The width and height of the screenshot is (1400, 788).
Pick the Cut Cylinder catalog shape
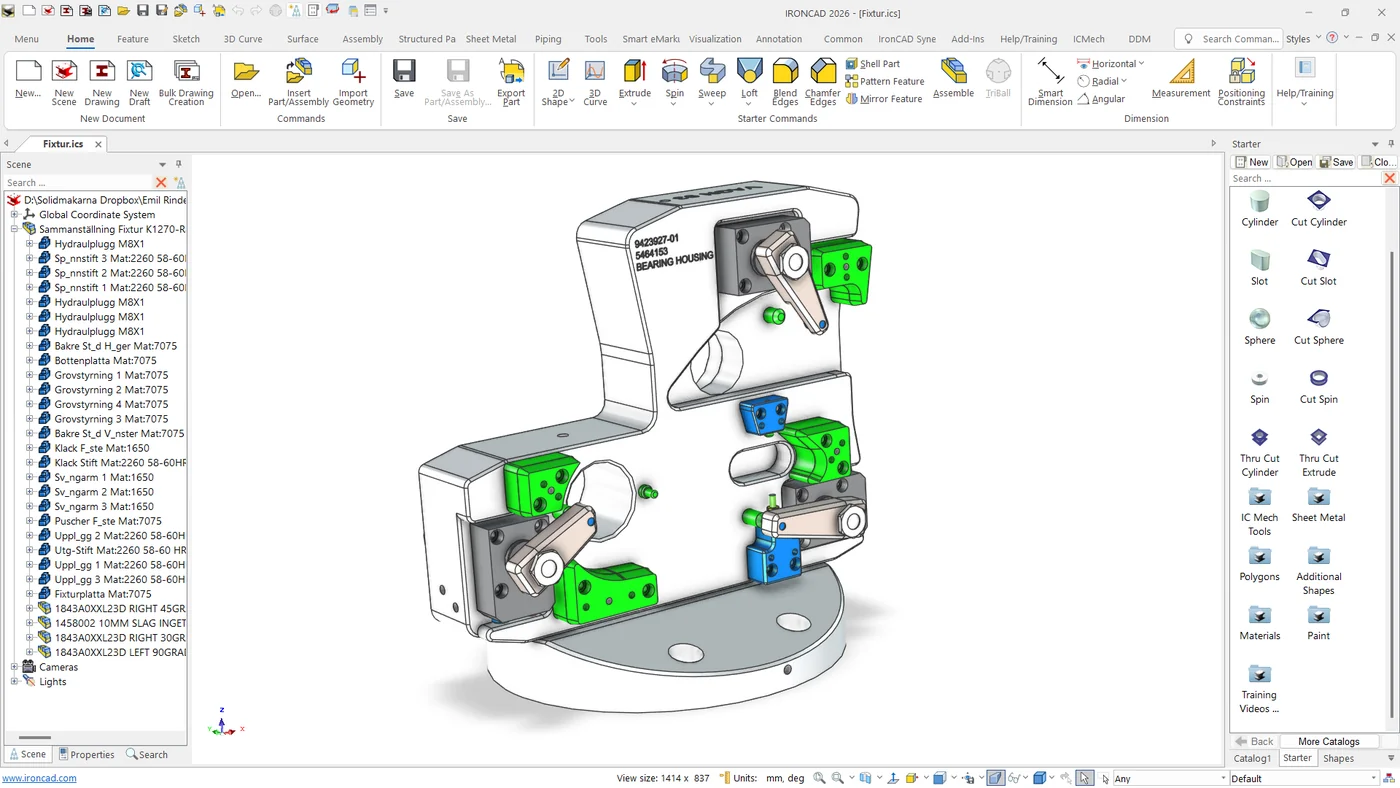[1319, 208]
